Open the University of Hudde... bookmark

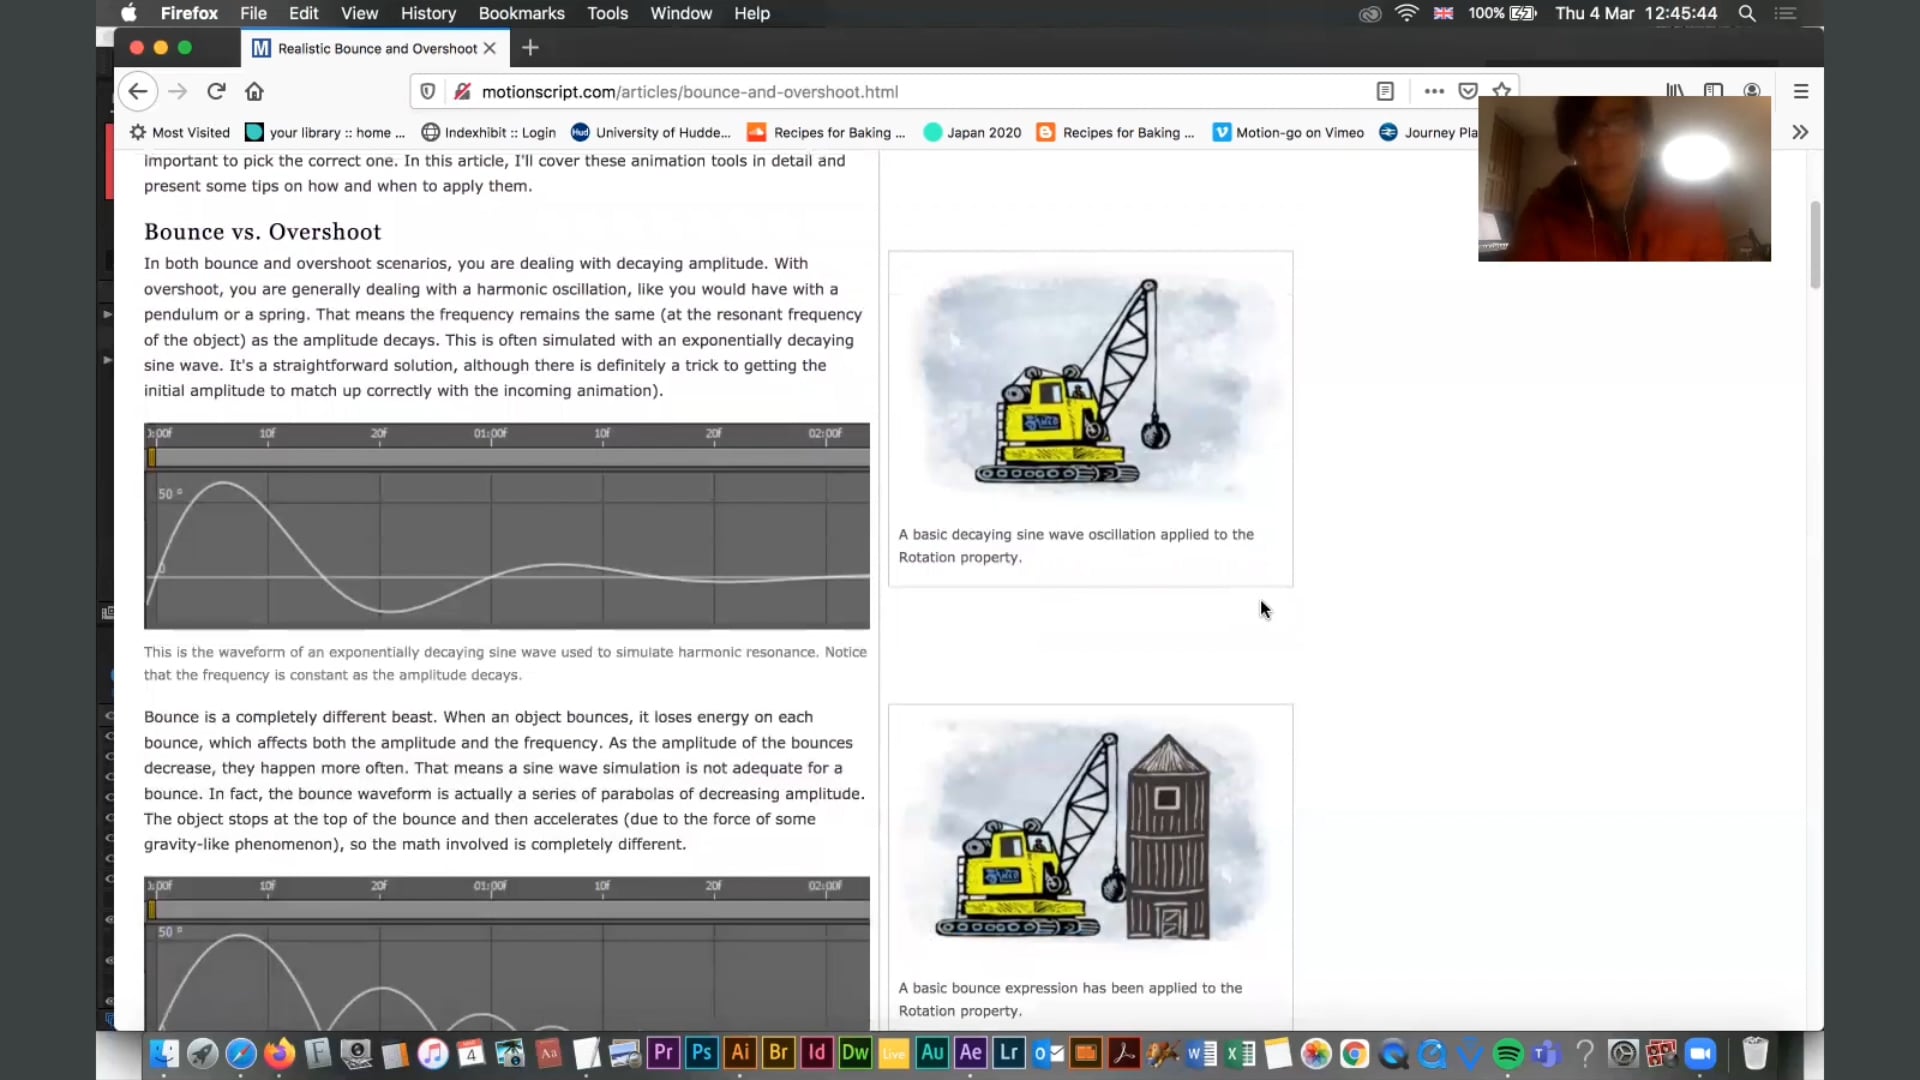tap(651, 132)
